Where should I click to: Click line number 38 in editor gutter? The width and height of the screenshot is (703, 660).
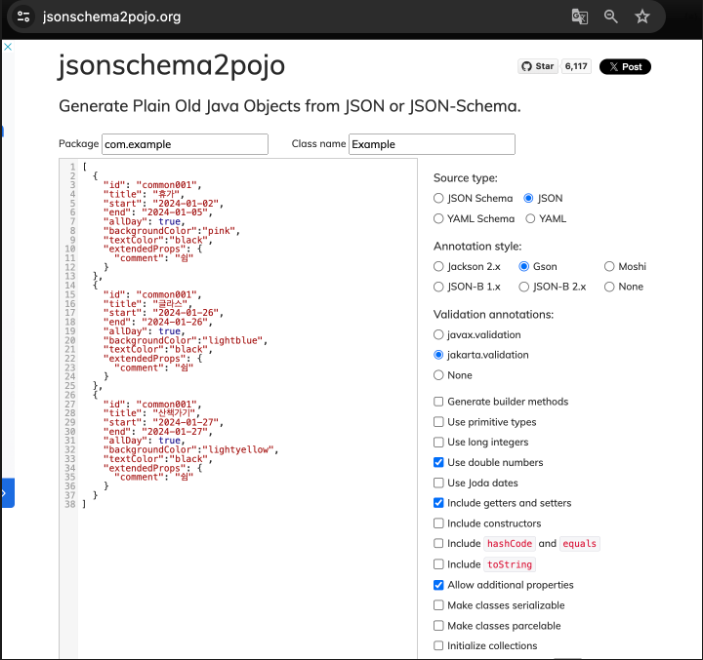70,504
